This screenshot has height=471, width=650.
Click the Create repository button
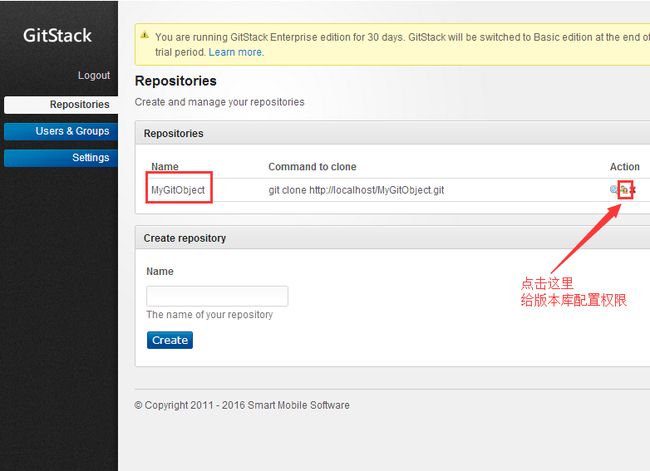click(x=170, y=340)
